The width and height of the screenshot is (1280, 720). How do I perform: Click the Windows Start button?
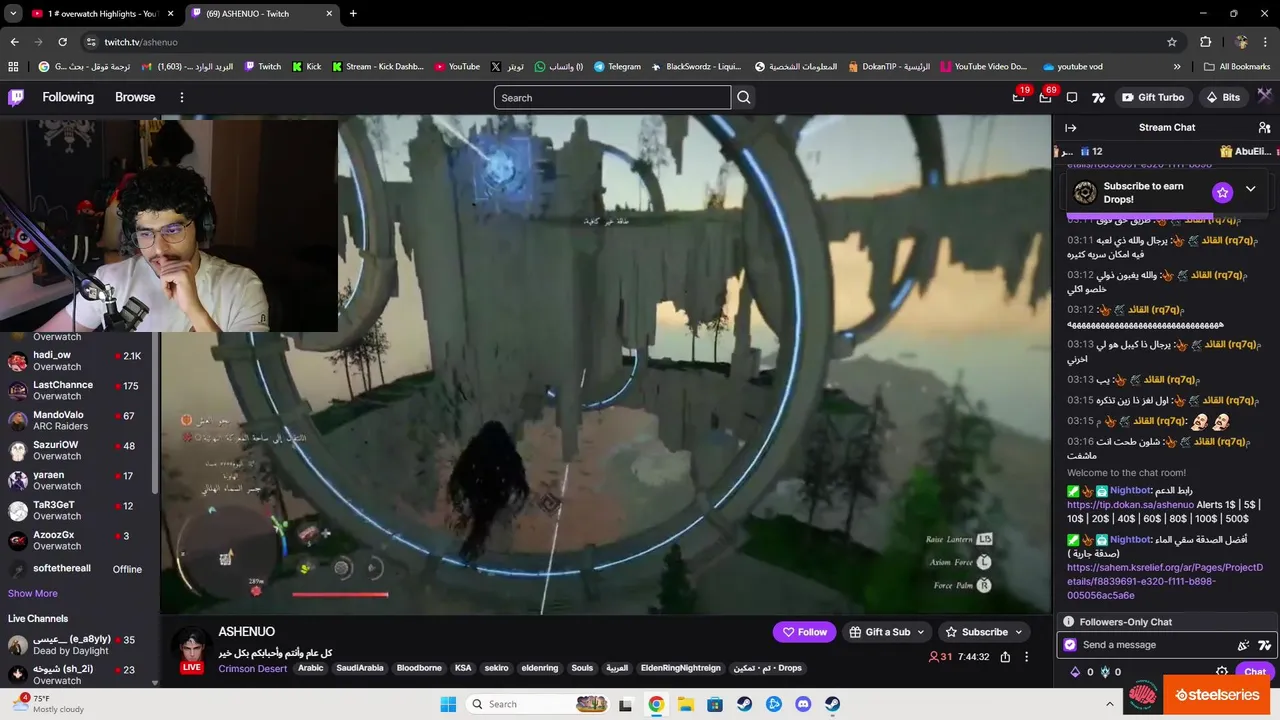point(448,704)
